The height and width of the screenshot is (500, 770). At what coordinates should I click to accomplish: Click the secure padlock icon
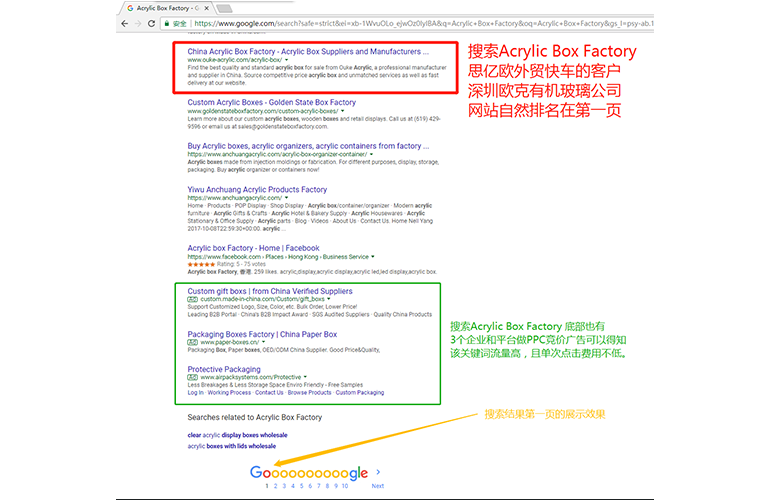click(167, 24)
